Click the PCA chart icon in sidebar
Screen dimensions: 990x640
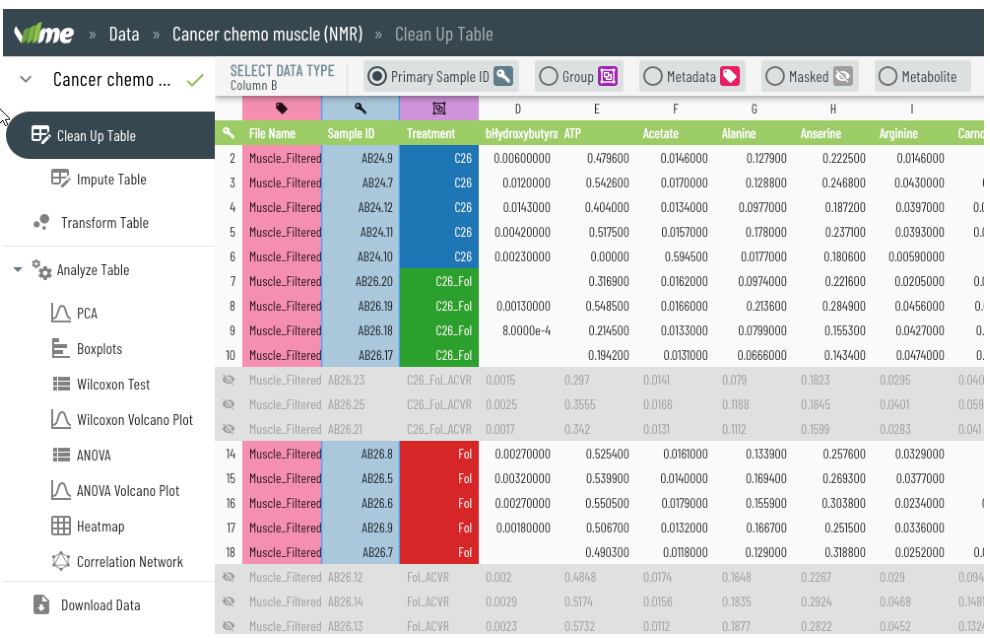60,314
